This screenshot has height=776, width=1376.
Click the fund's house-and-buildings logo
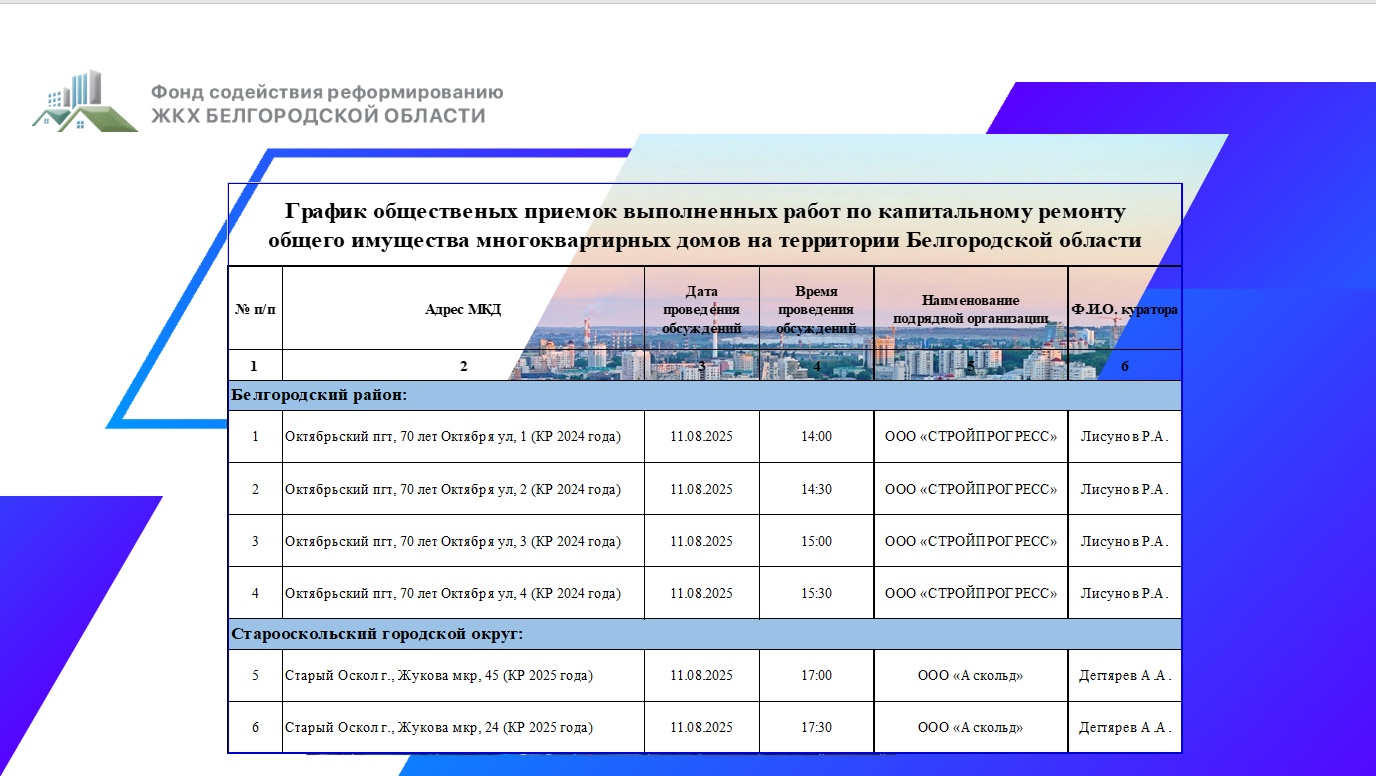[x=85, y=101]
